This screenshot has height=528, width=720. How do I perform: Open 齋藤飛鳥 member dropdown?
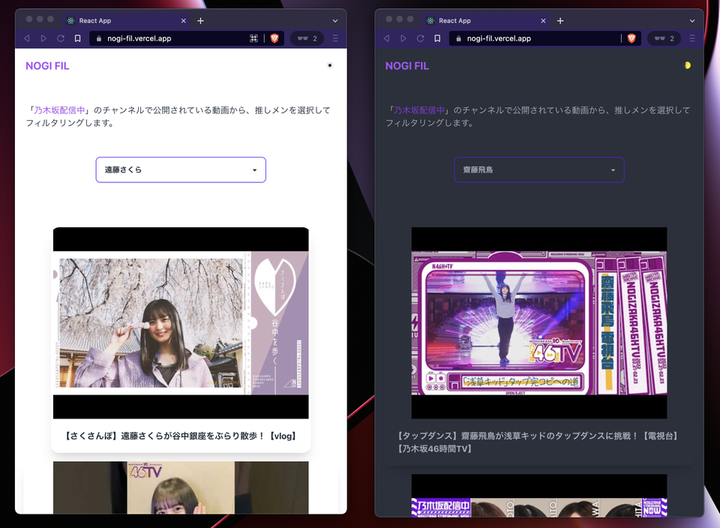pyautogui.click(x=539, y=170)
